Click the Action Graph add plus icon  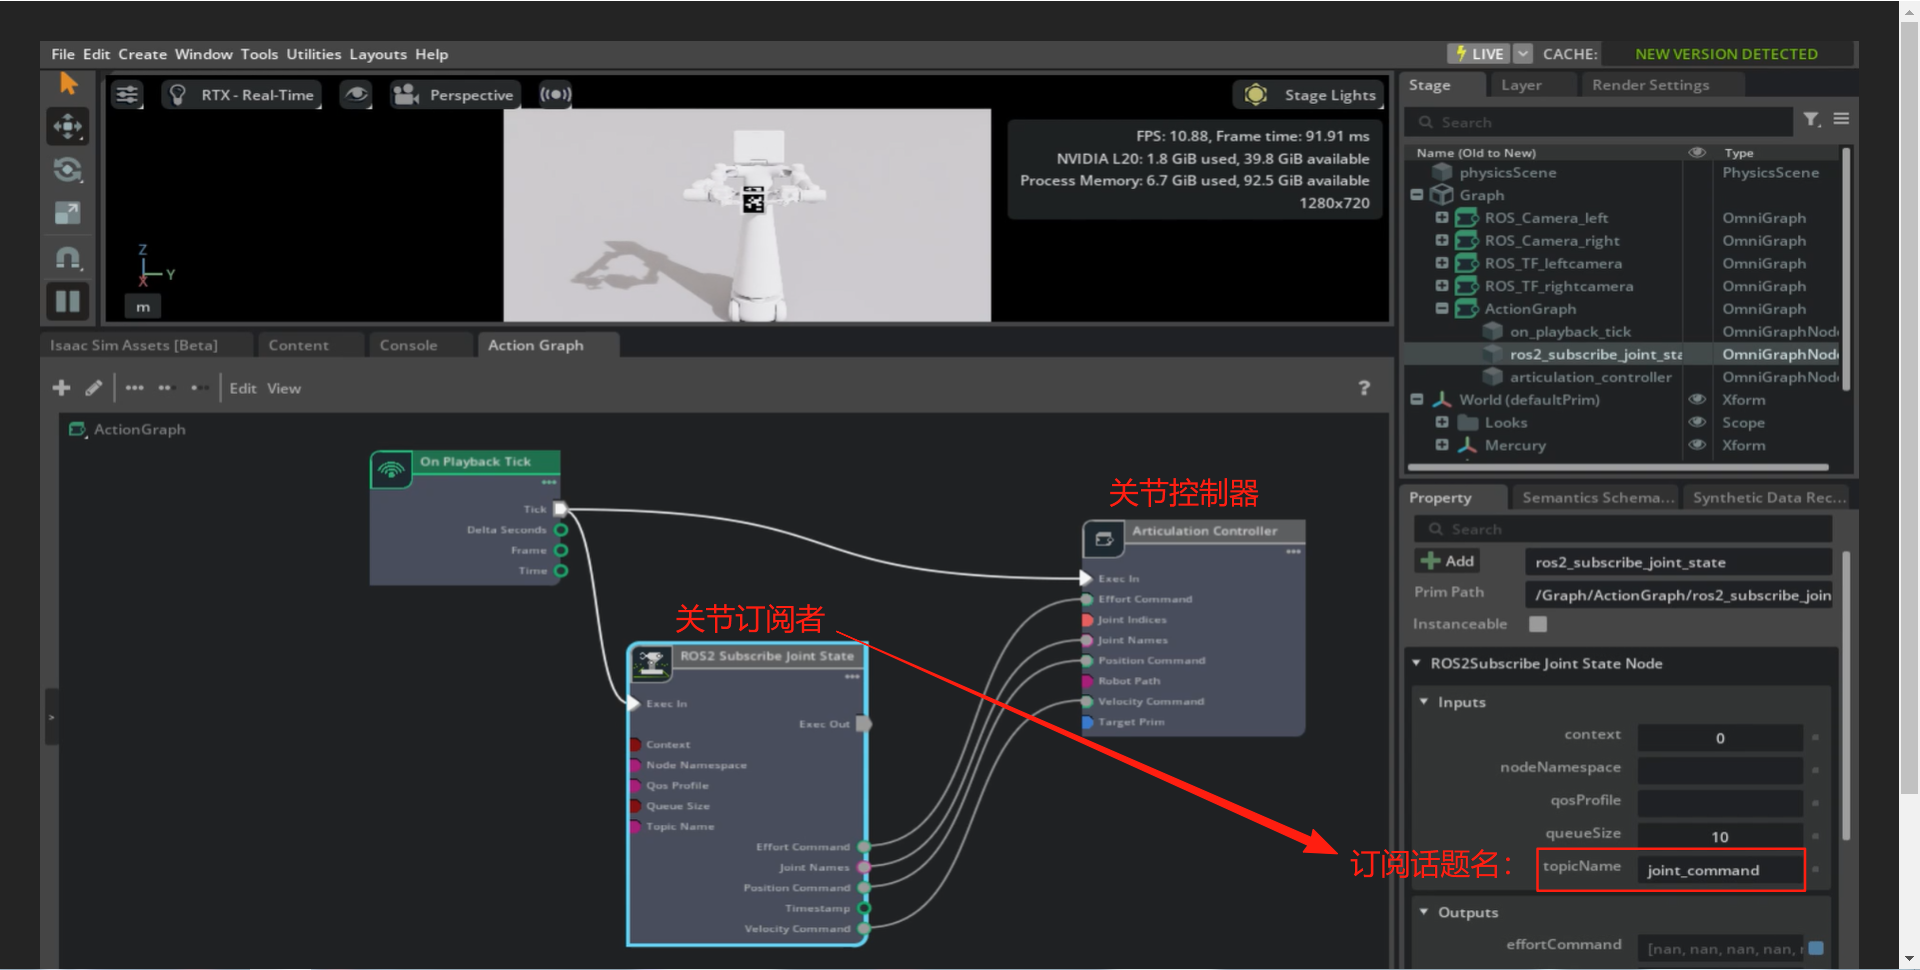tap(61, 387)
